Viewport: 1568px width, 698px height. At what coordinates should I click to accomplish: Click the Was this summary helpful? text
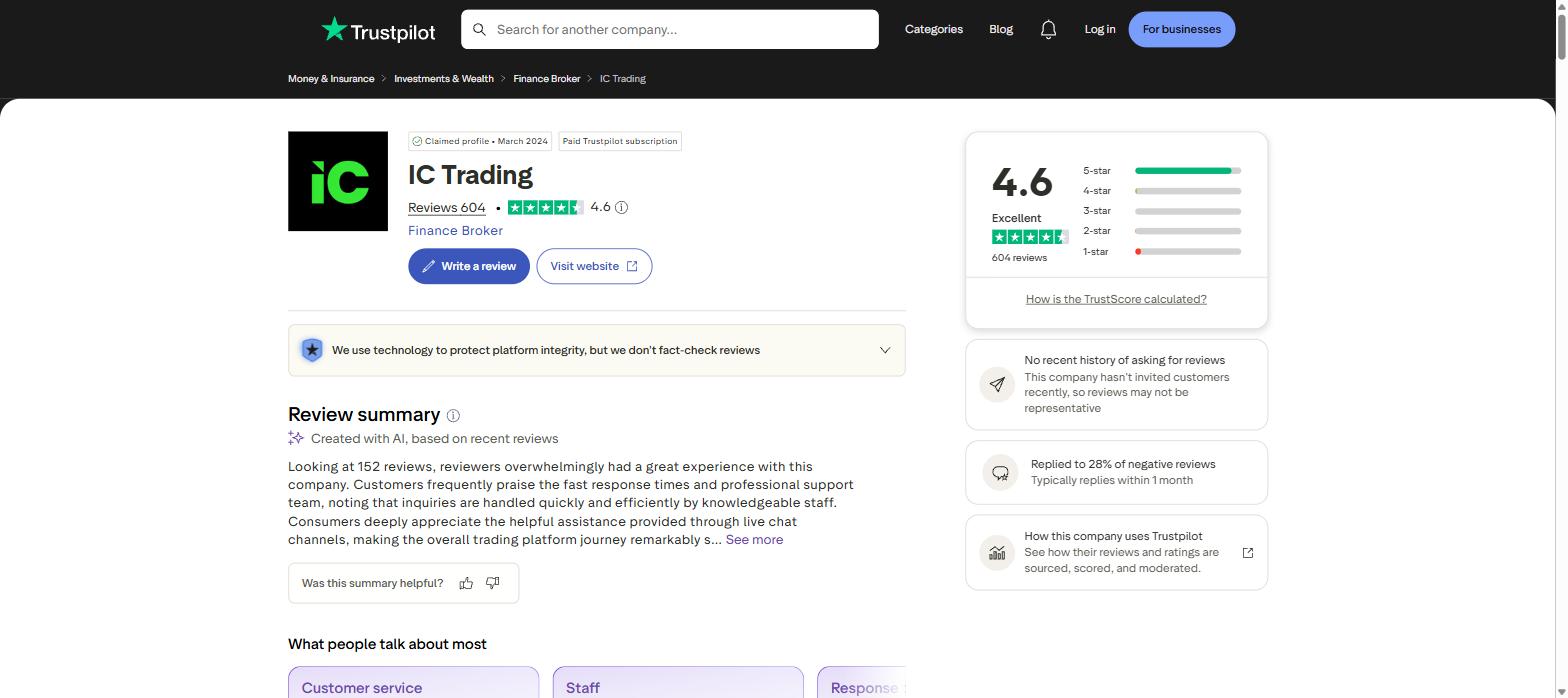(x=372, y=583)
